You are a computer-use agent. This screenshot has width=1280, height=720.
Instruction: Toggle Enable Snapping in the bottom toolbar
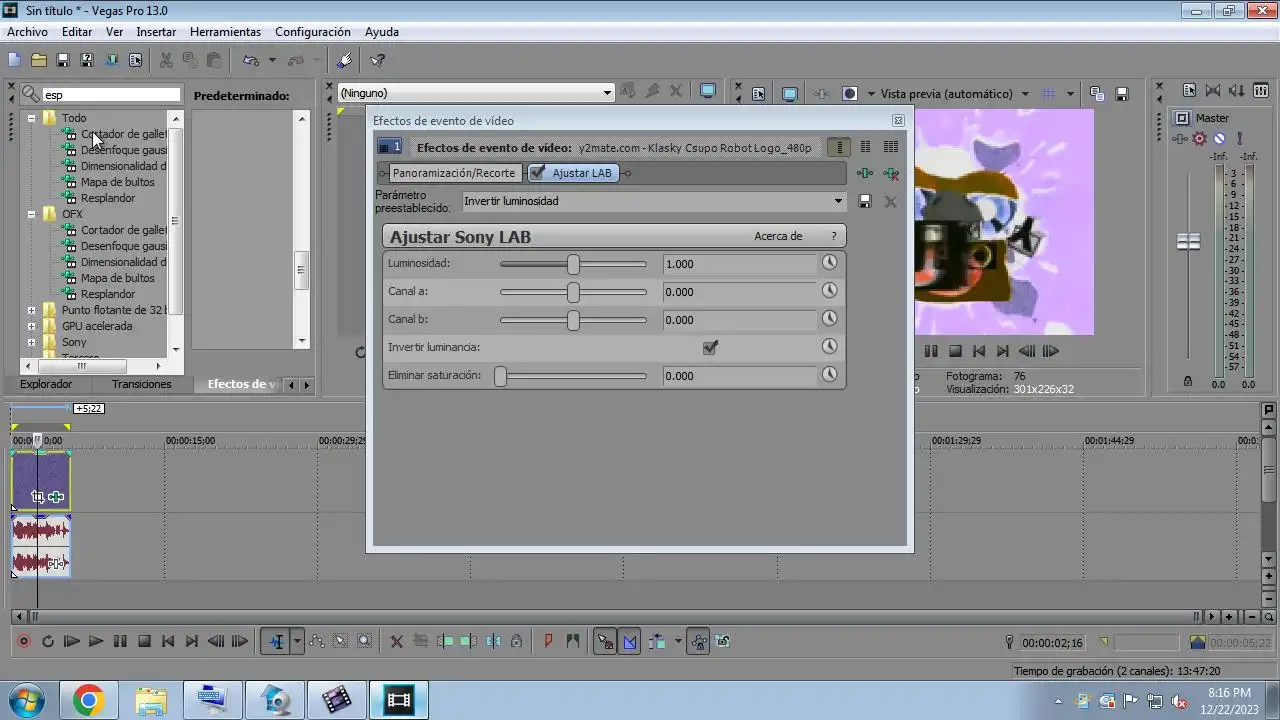[605, 642]
